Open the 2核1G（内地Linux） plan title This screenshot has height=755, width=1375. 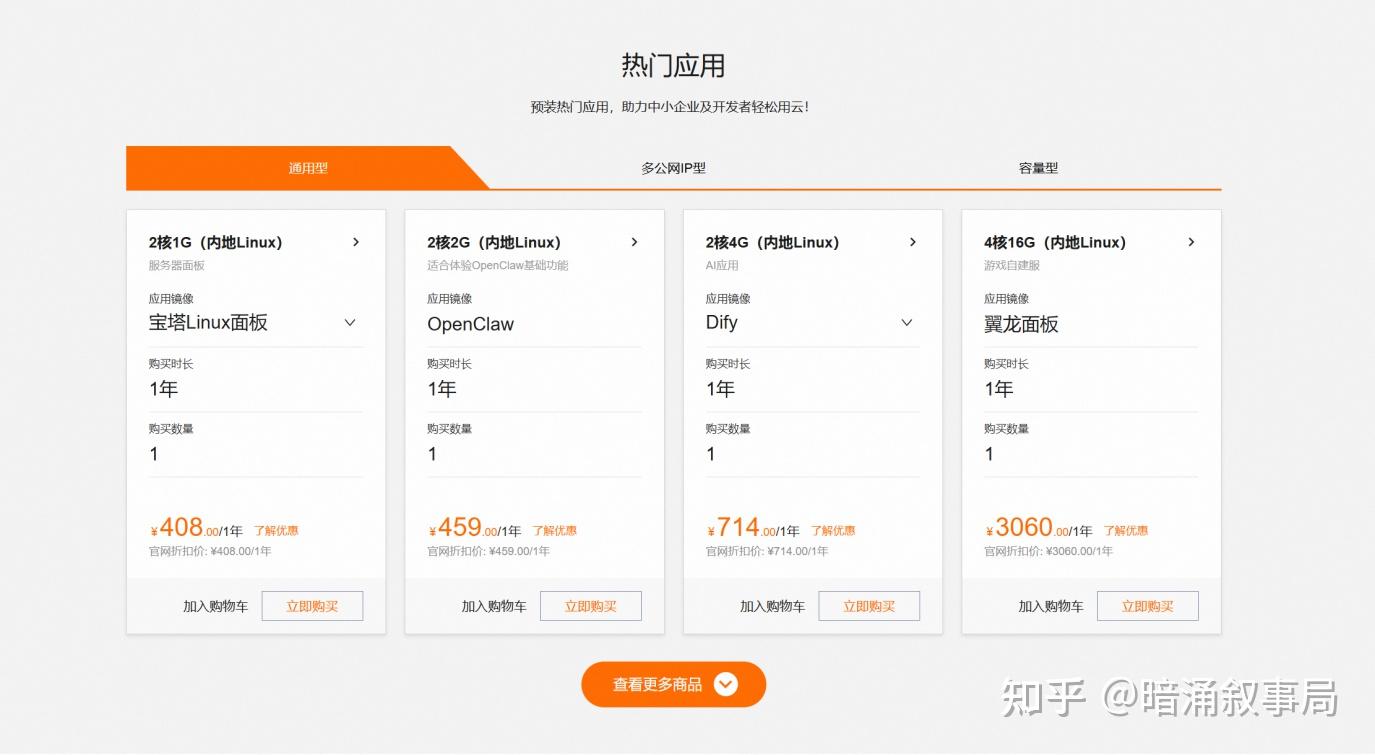click(216, 242)
